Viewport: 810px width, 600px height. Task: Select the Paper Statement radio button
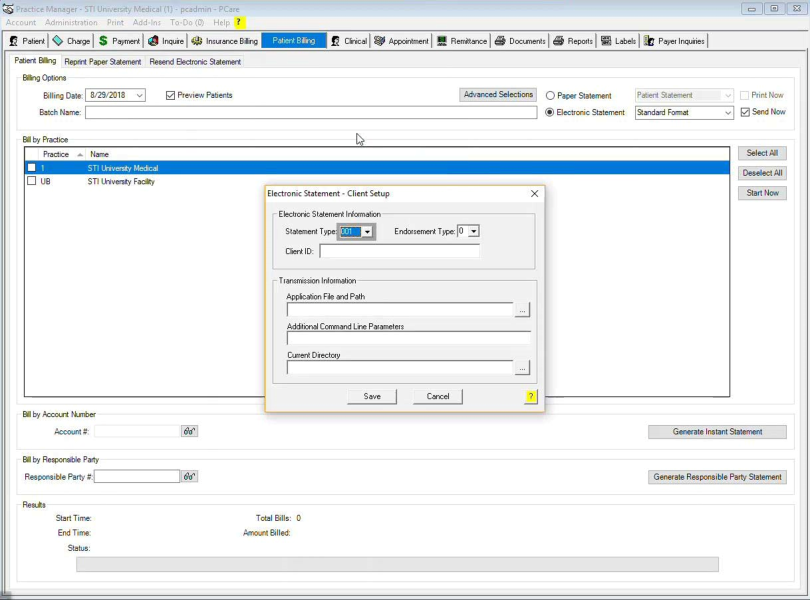tap(550, 96)
